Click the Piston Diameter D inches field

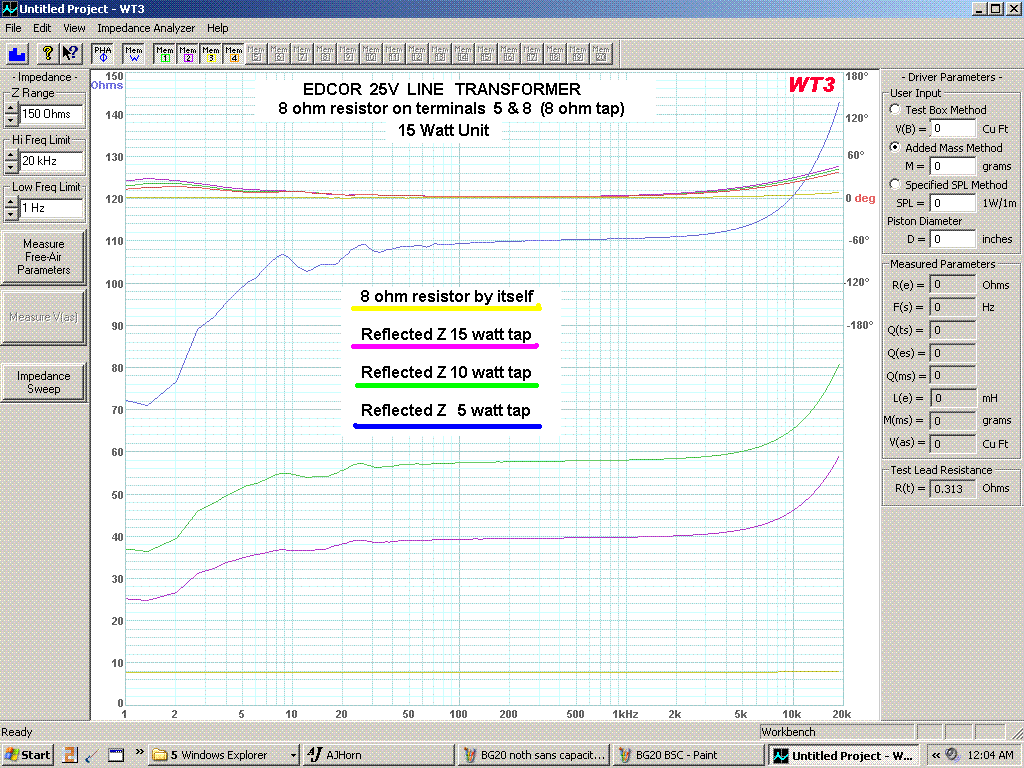[953, 239]
